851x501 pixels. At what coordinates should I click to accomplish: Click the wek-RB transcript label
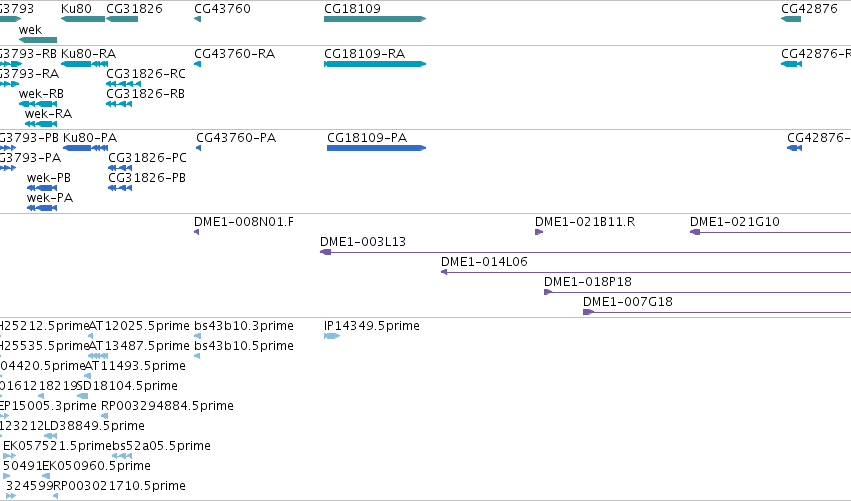pyautogui.click(x=41, y=94)
